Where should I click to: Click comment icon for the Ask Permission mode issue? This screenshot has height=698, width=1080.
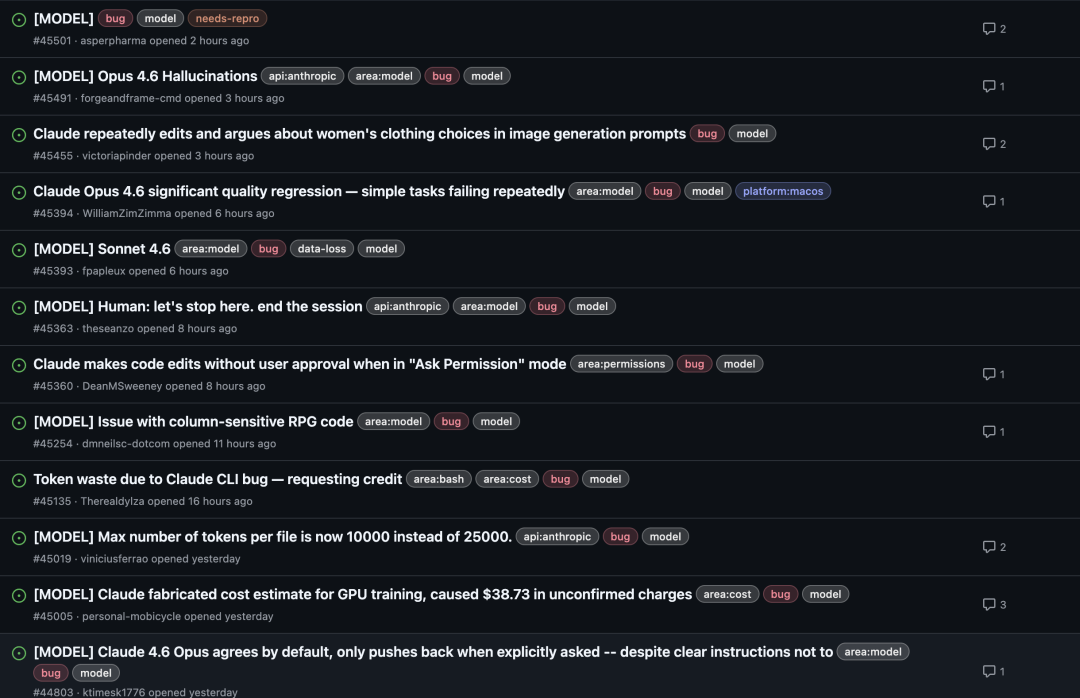click(x=989, y=374)
